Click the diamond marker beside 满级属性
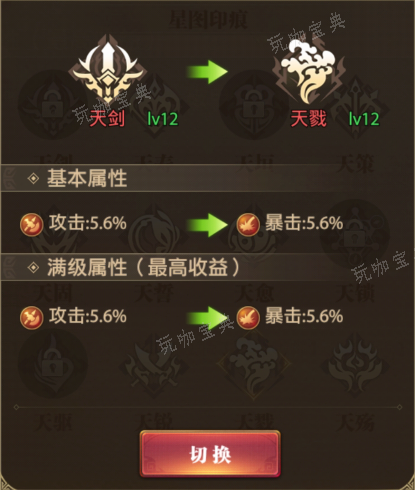Screen dimensions: 415x490 (x=33, y=267)
